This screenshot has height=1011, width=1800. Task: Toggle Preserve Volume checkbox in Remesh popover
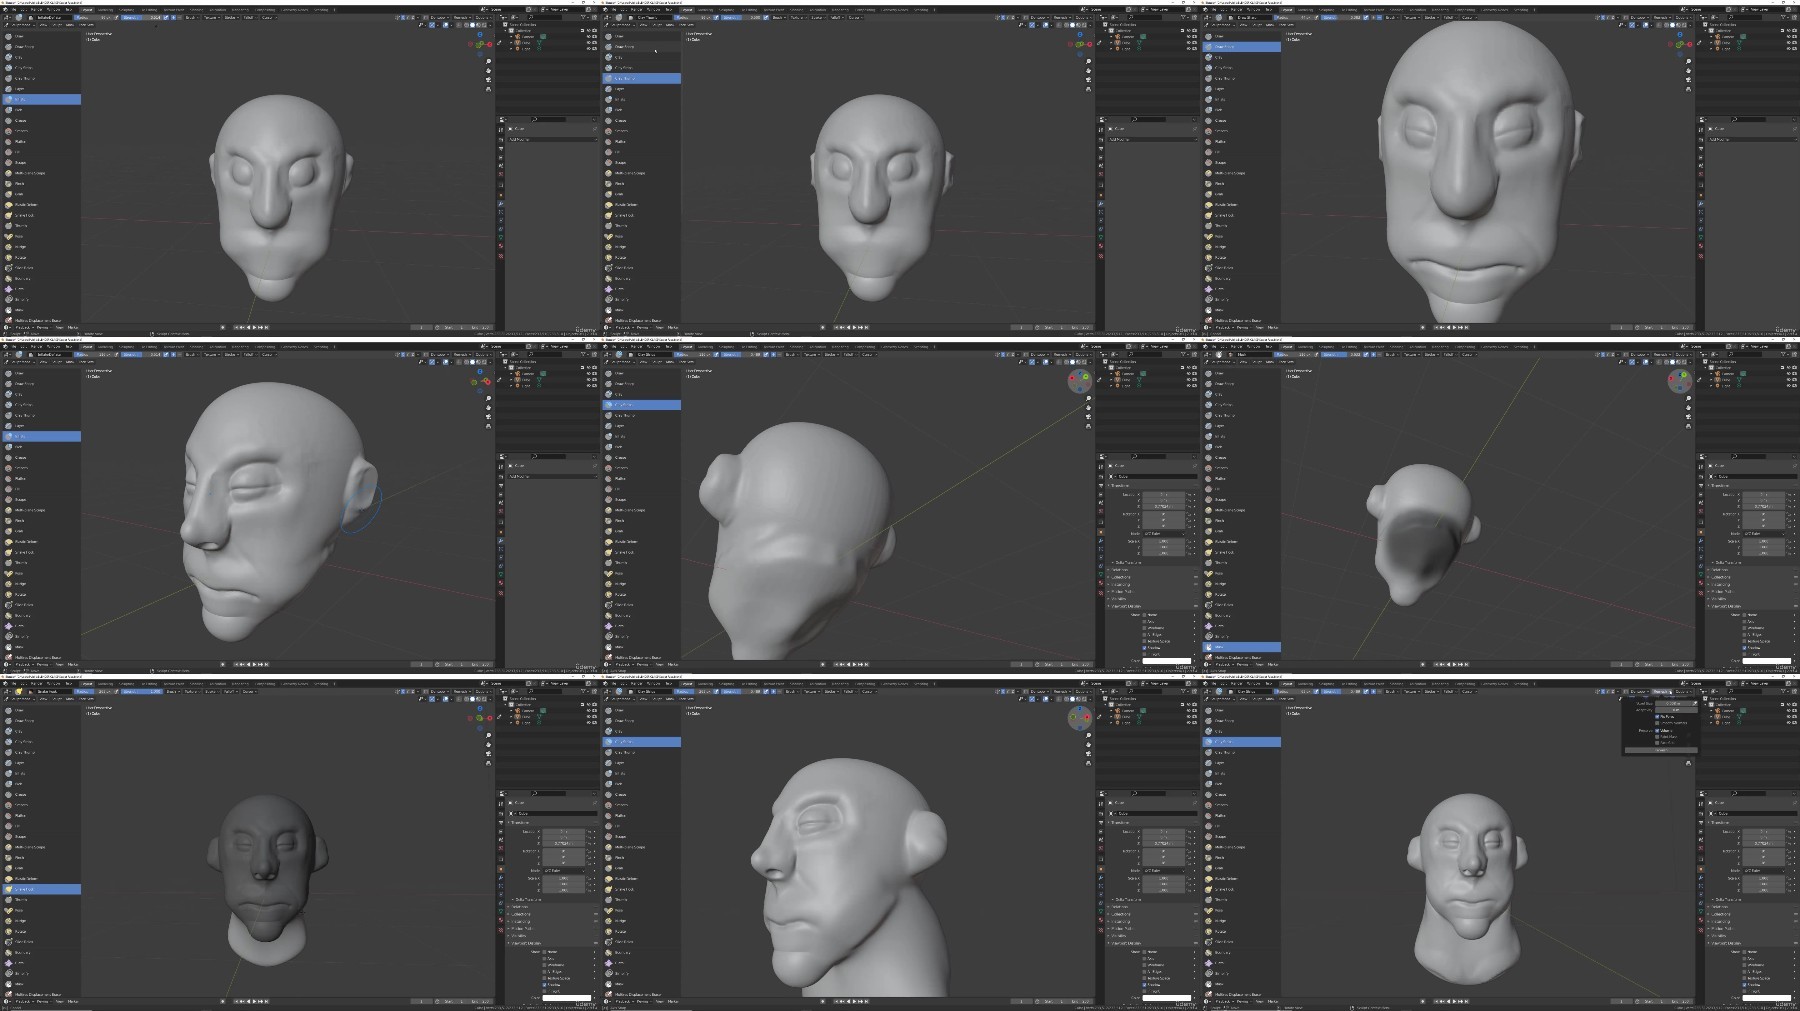(x=1657, y=731)
